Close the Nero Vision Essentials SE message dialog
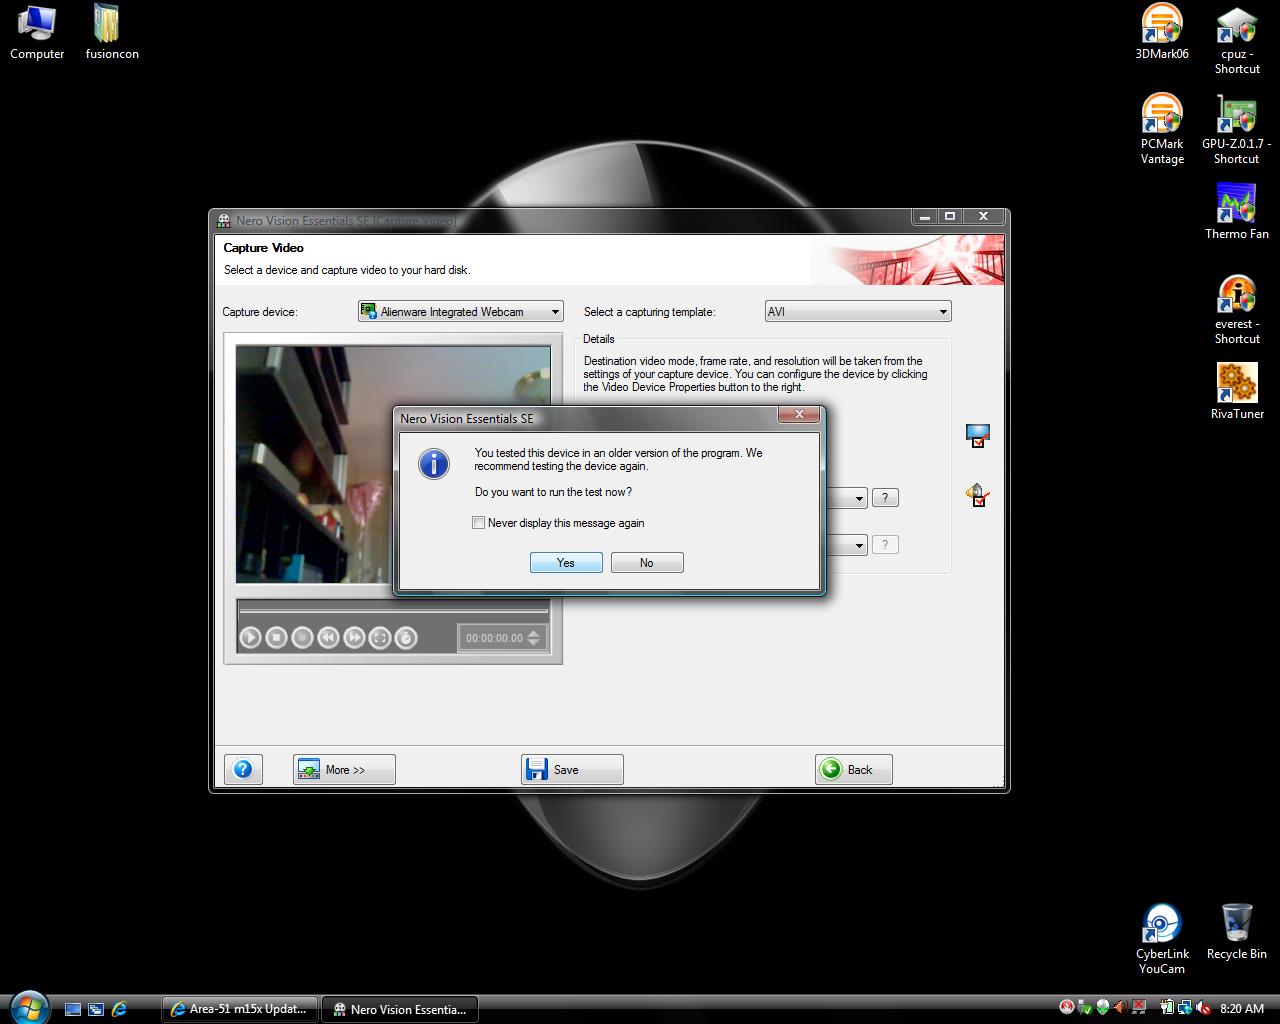The image size is (1280, 1024). (x=799, y=415)
